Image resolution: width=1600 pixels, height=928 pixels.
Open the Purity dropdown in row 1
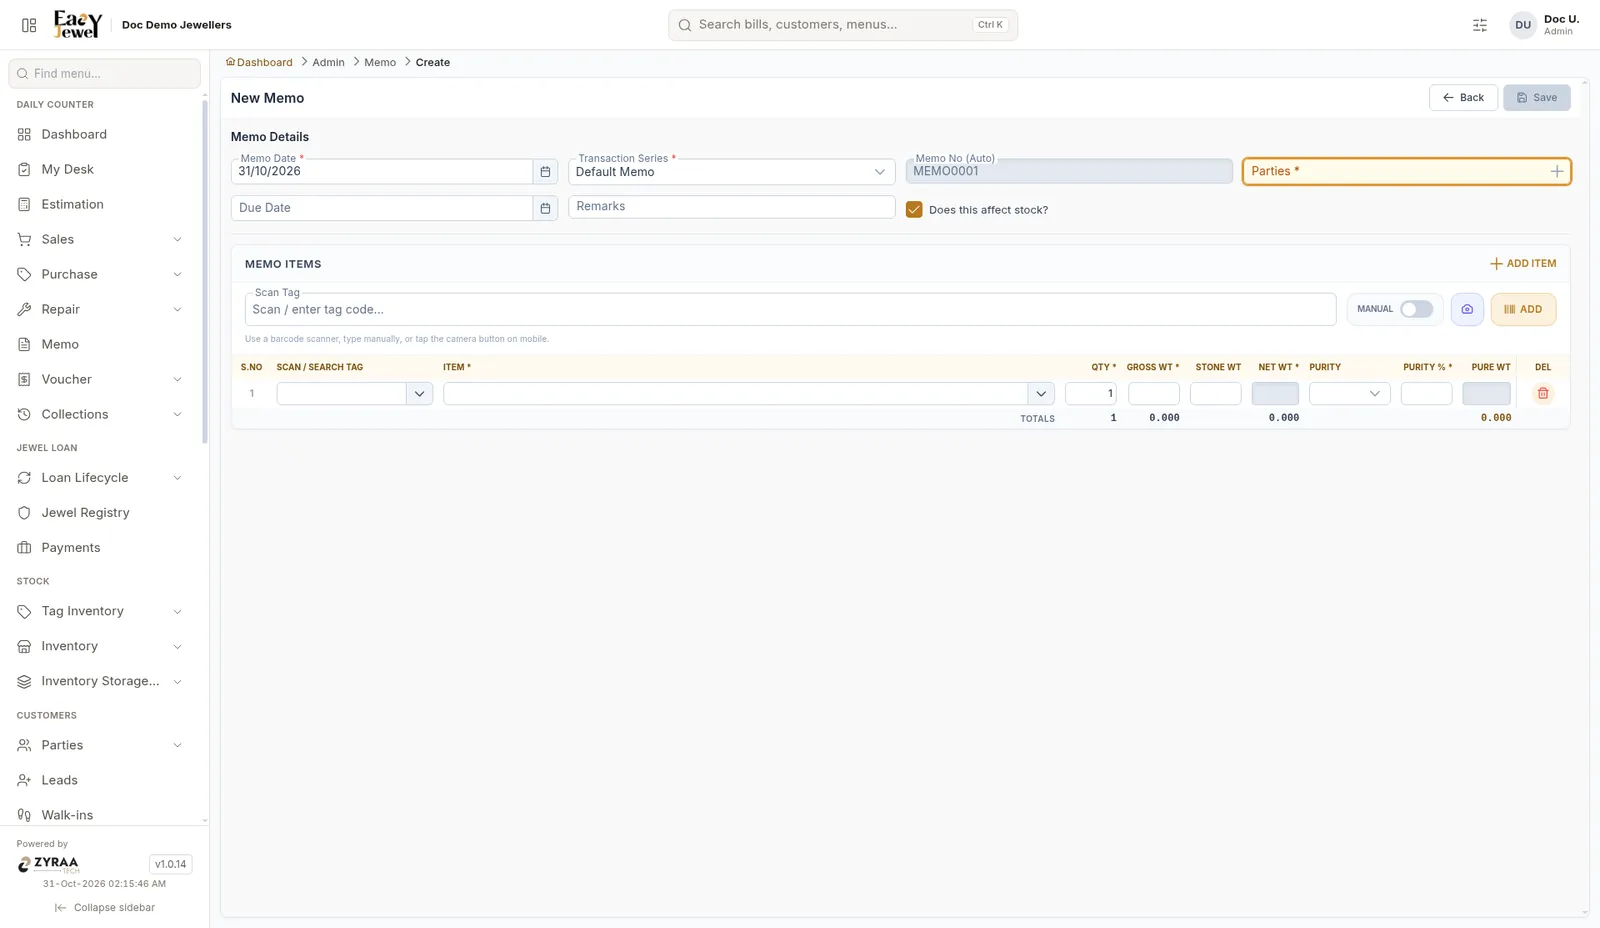[x=1349, y=393]
